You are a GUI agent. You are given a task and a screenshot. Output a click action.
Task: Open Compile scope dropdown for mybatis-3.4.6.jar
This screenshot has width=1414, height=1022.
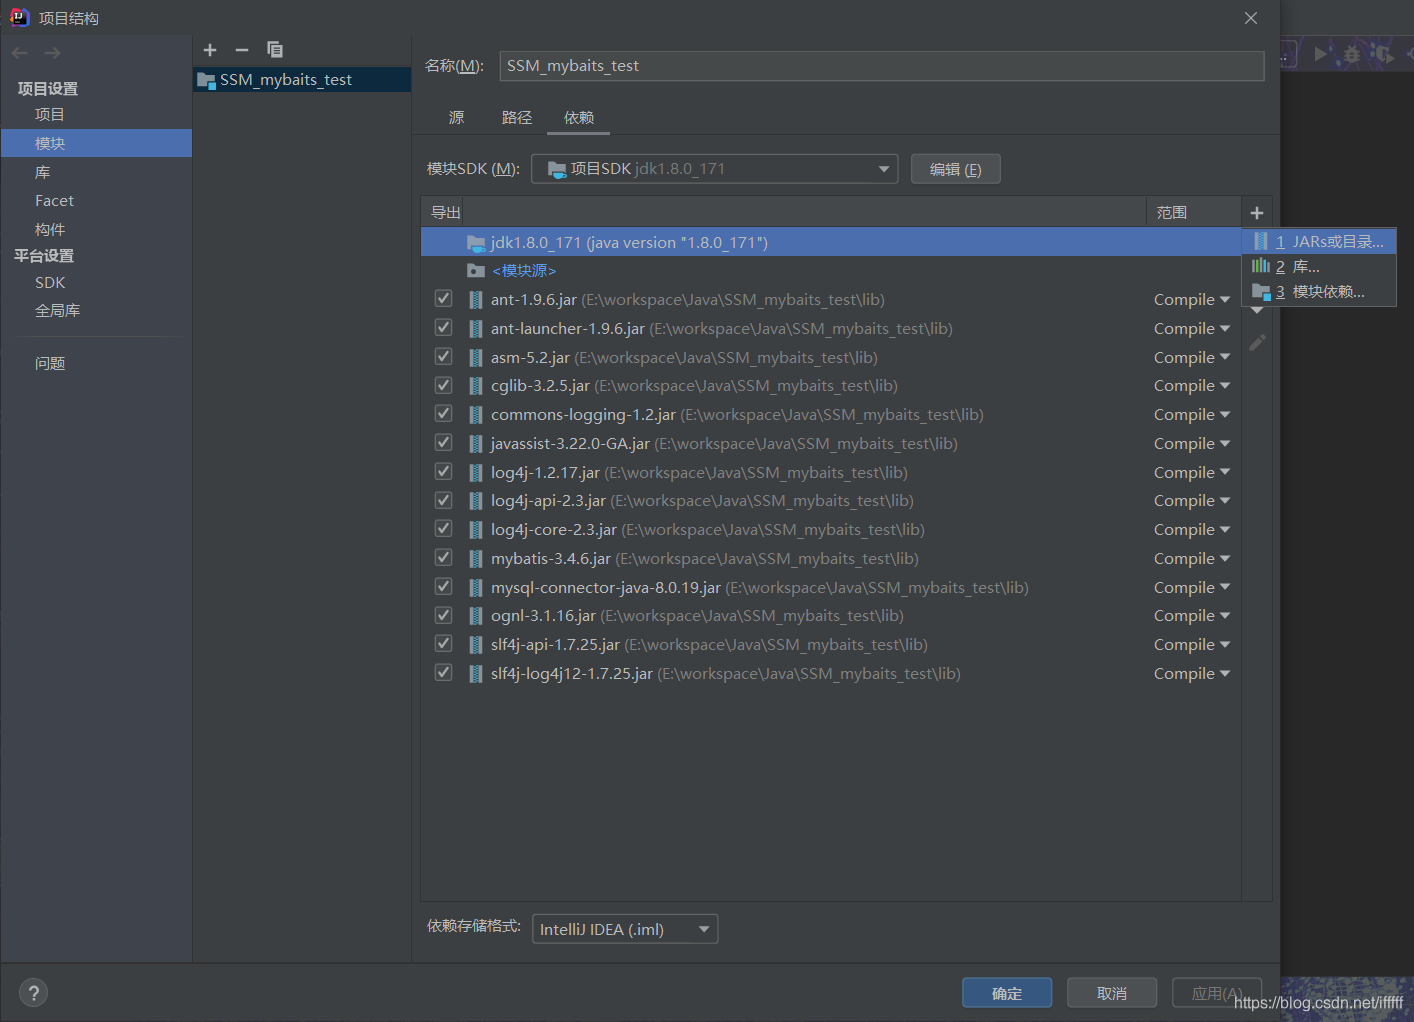pyautogui.click(x=1192, y=559)
